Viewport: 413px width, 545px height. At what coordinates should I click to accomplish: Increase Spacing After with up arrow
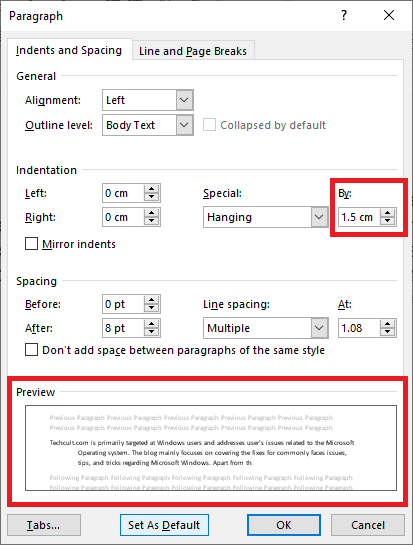click(152, 324)
